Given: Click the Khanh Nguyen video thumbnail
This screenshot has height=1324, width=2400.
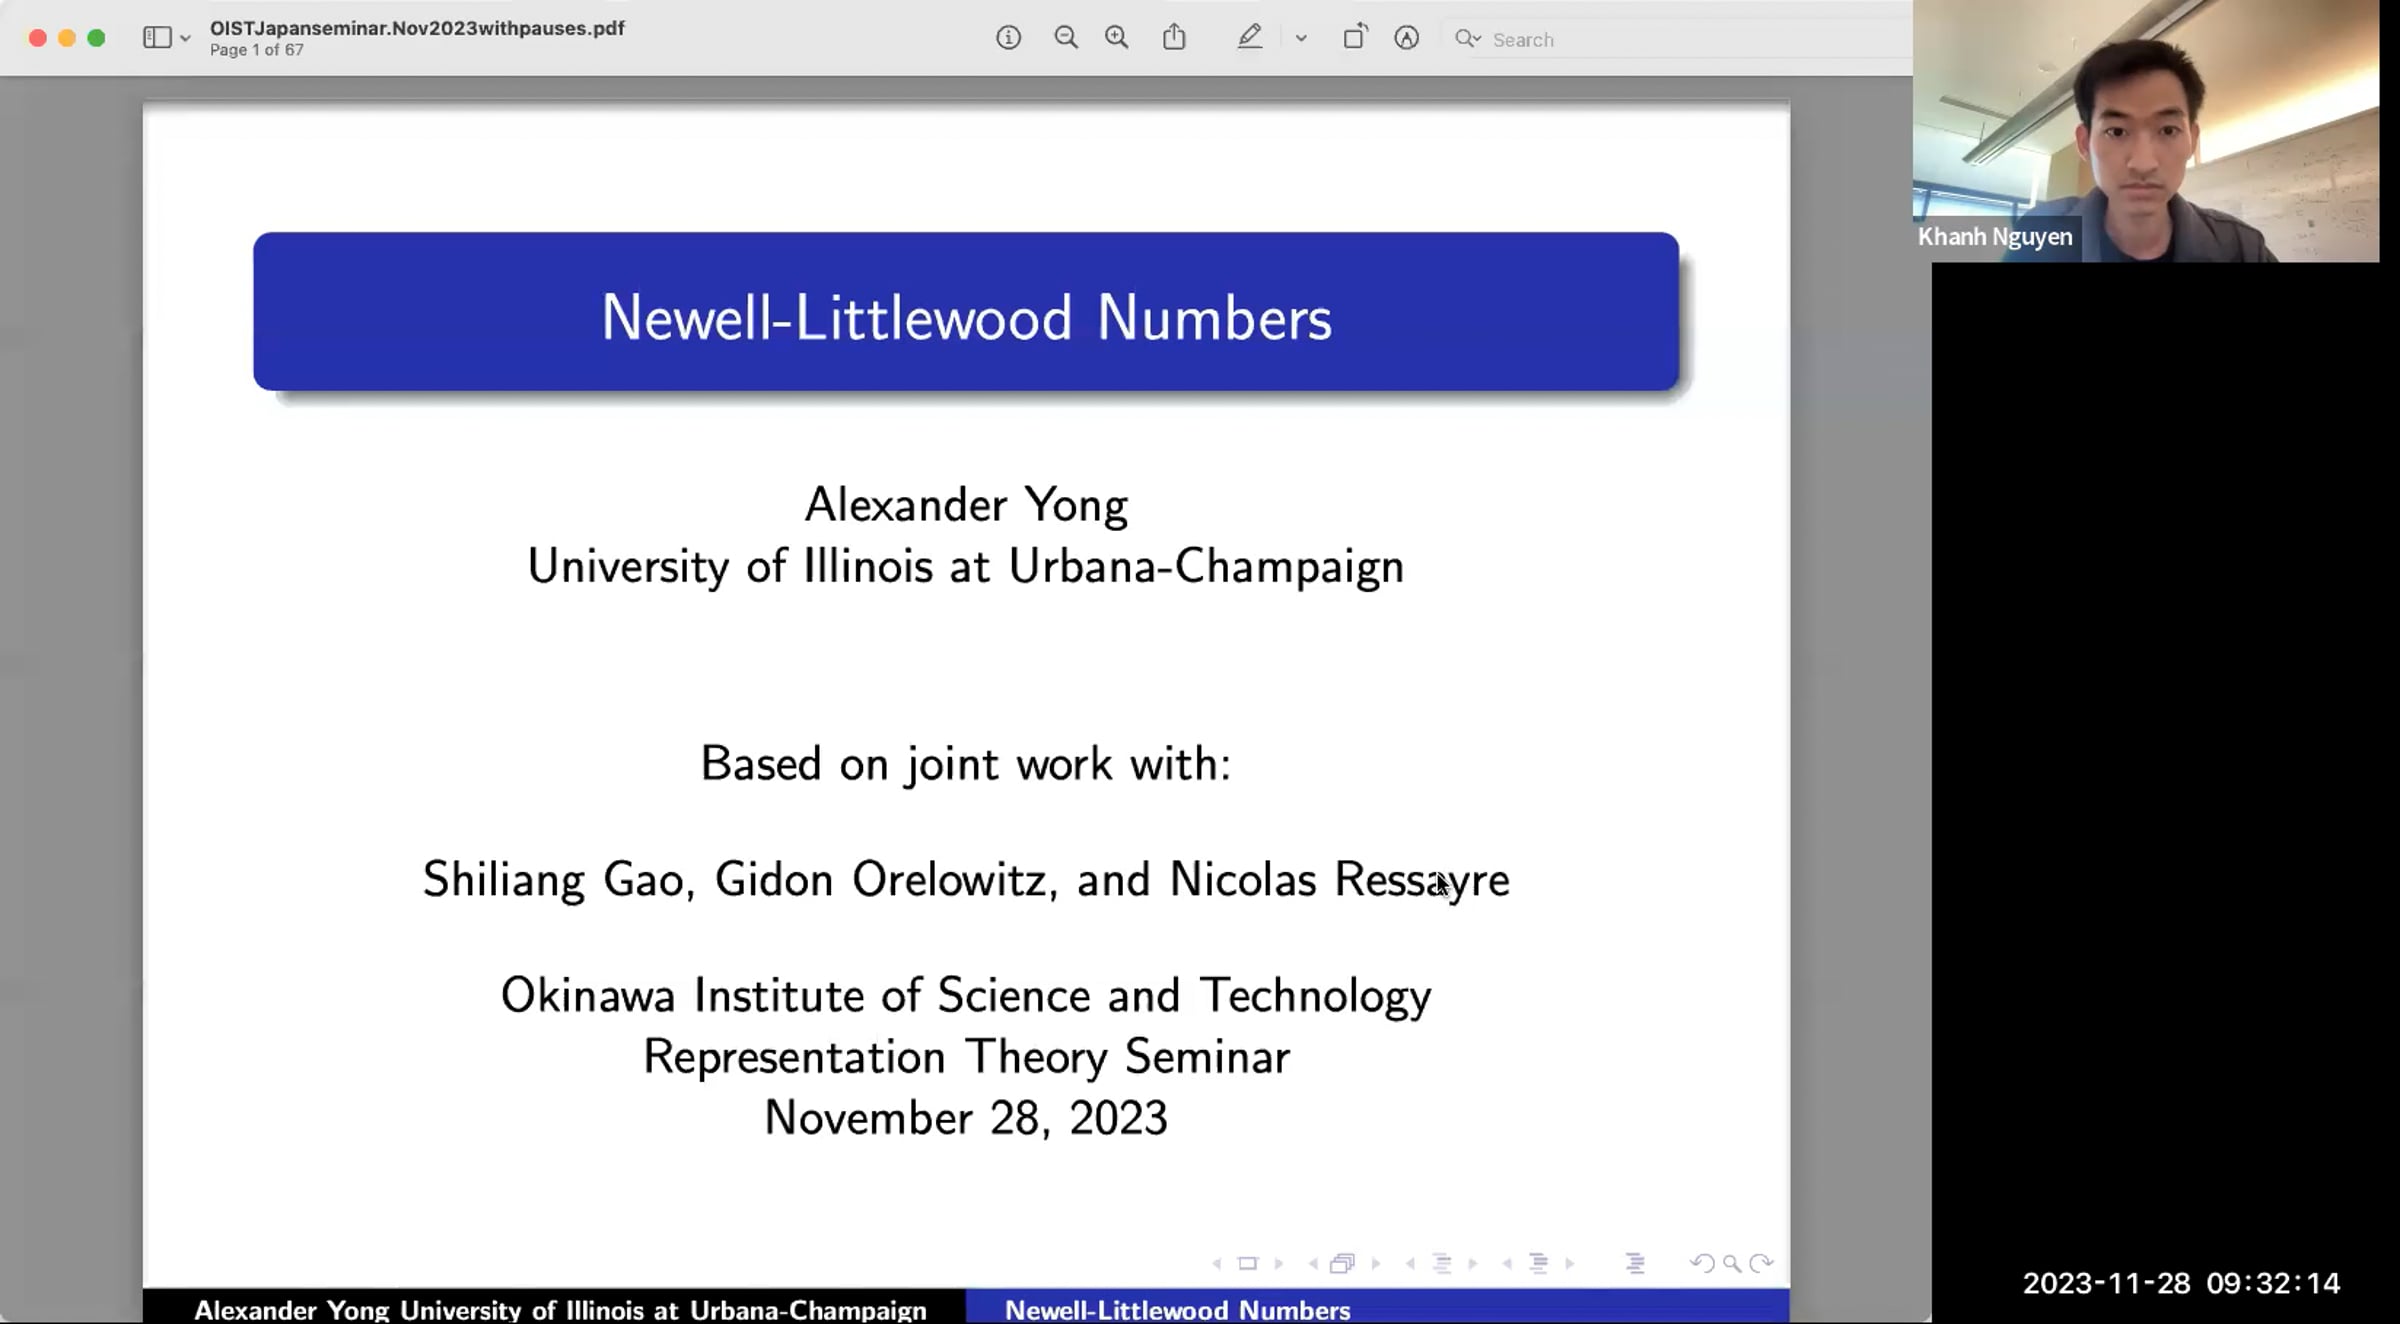Looking at the screenshot, I should click(x=2145, y=130).
